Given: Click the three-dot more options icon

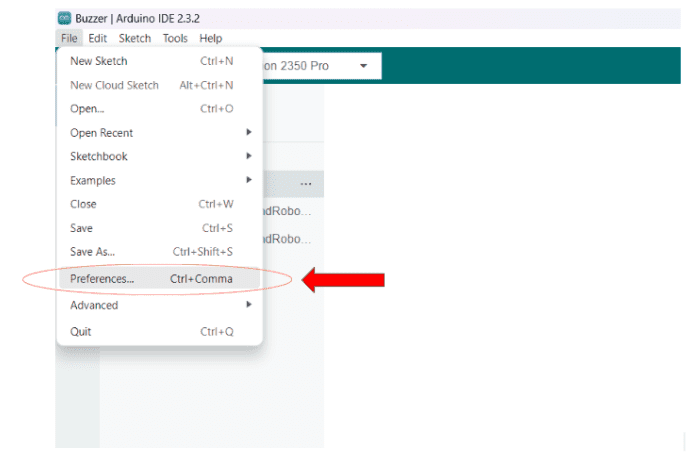Looking at the screenshot, I should pos(305,184).
